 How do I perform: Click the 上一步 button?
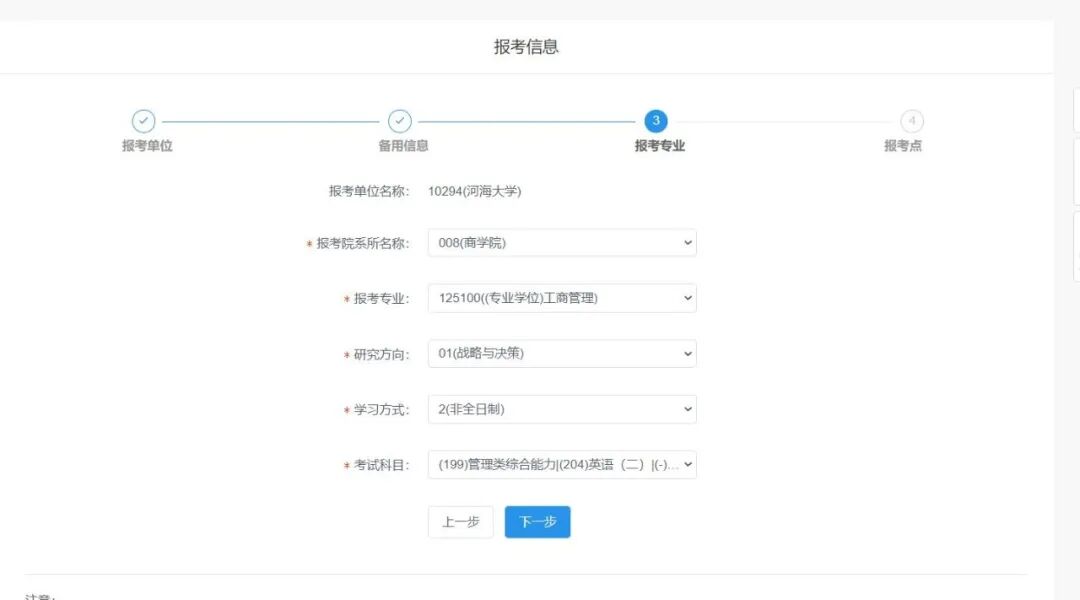click(x=460, y=521)
